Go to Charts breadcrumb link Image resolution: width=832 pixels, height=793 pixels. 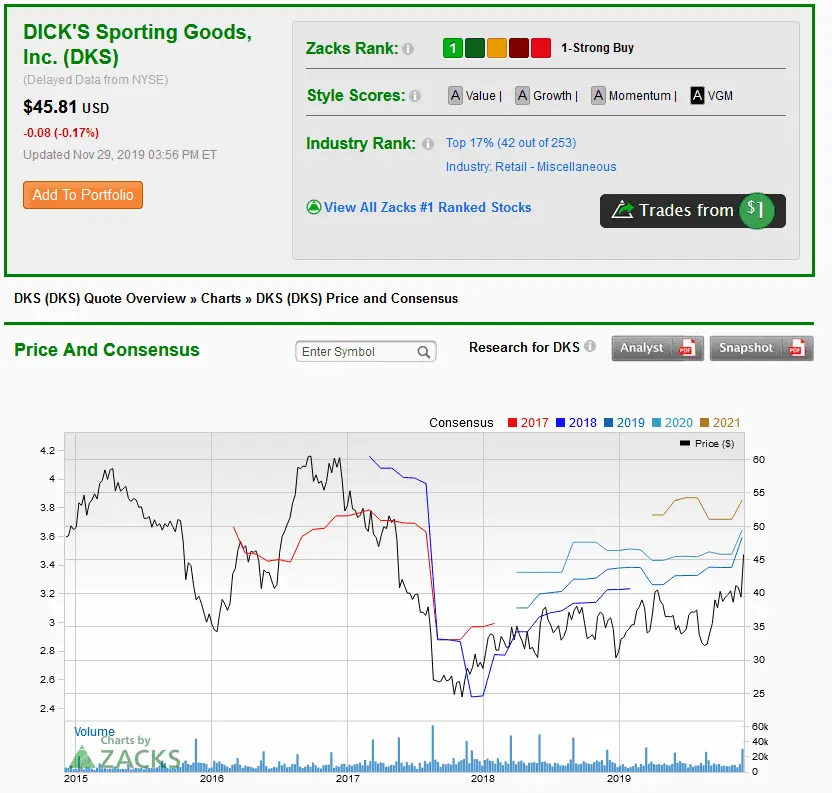pos(221,298)
